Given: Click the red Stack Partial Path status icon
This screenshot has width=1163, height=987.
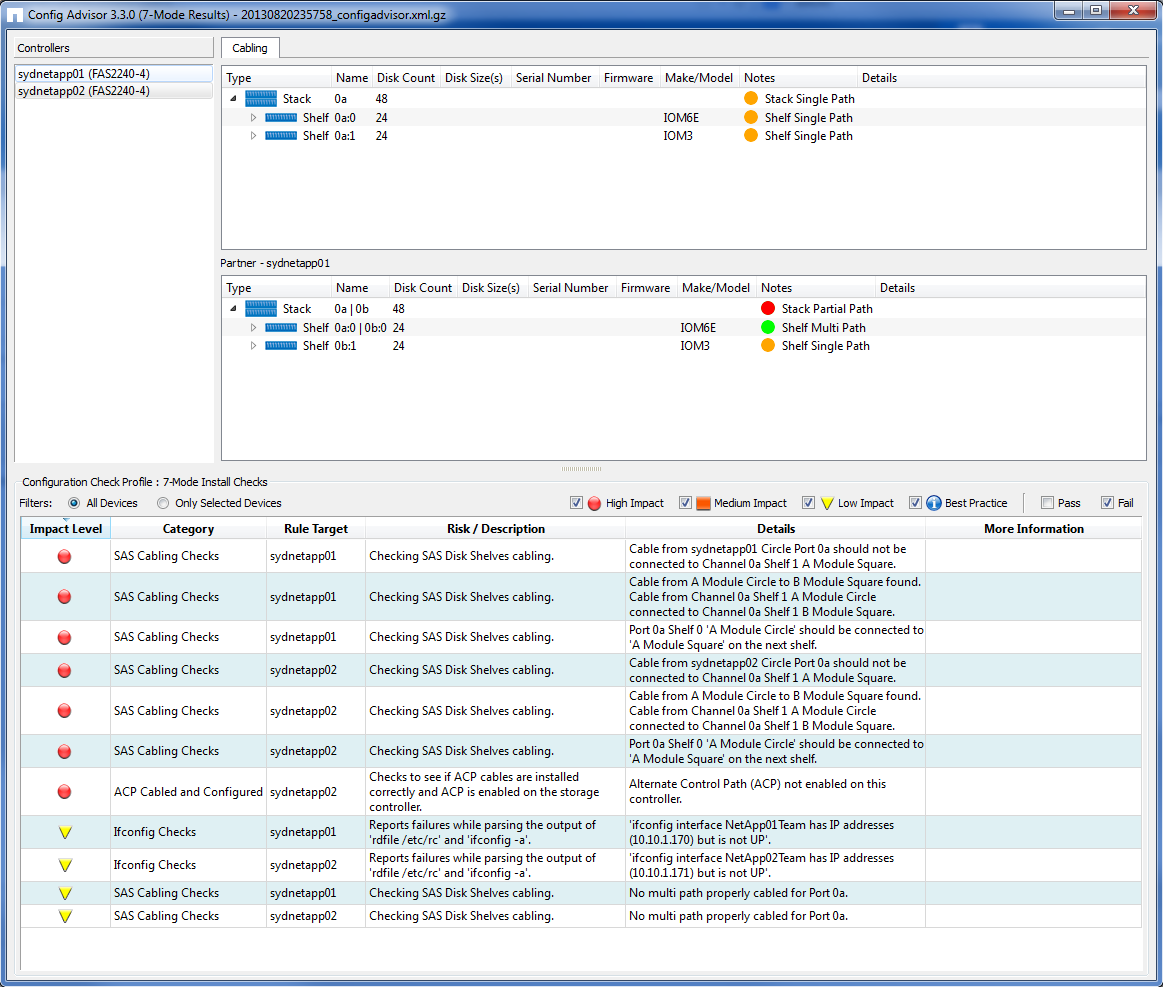Looking at the screenshot, I should coord(768,309).
